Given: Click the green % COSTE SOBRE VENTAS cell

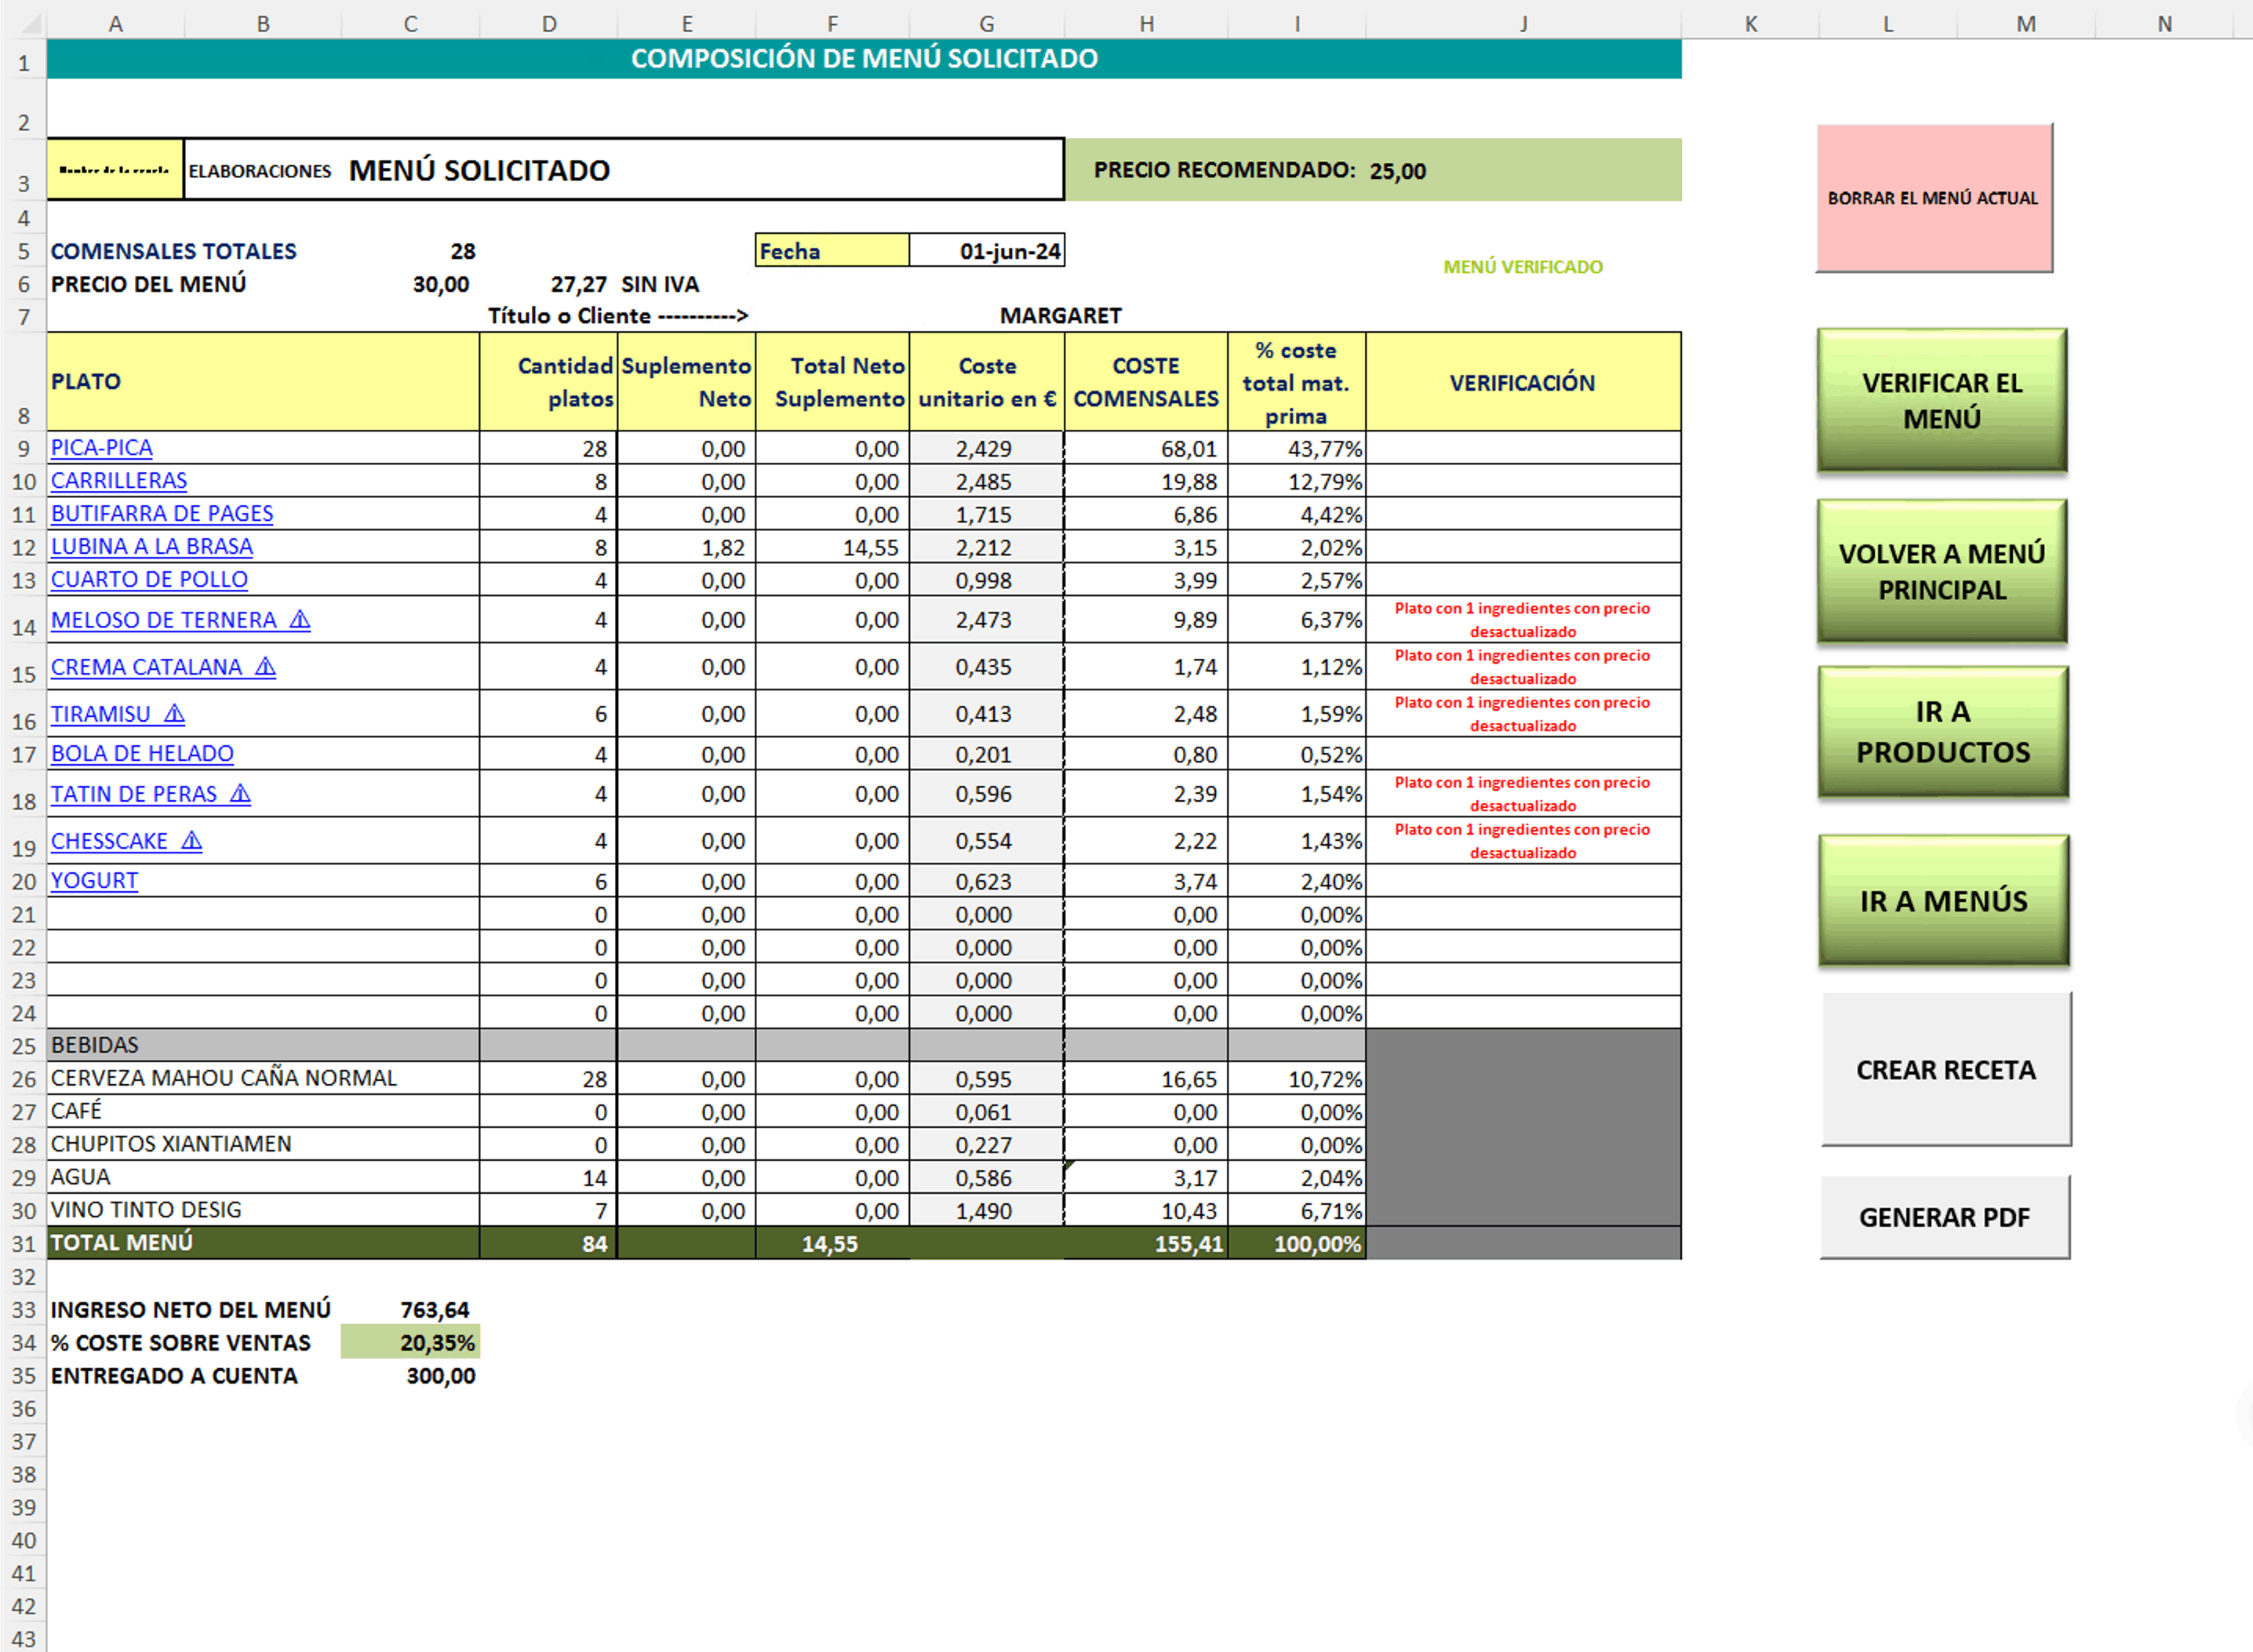Looking at the screenshot, I should [410, 1342].
